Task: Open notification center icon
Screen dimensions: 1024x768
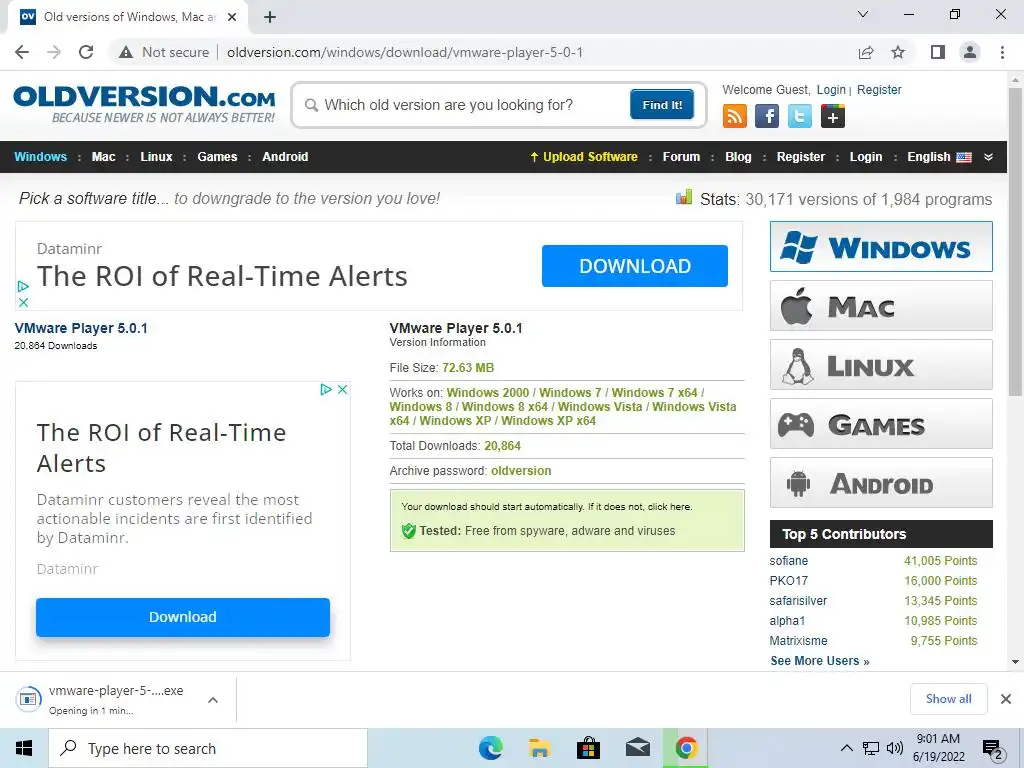Action: pos(993,749)
